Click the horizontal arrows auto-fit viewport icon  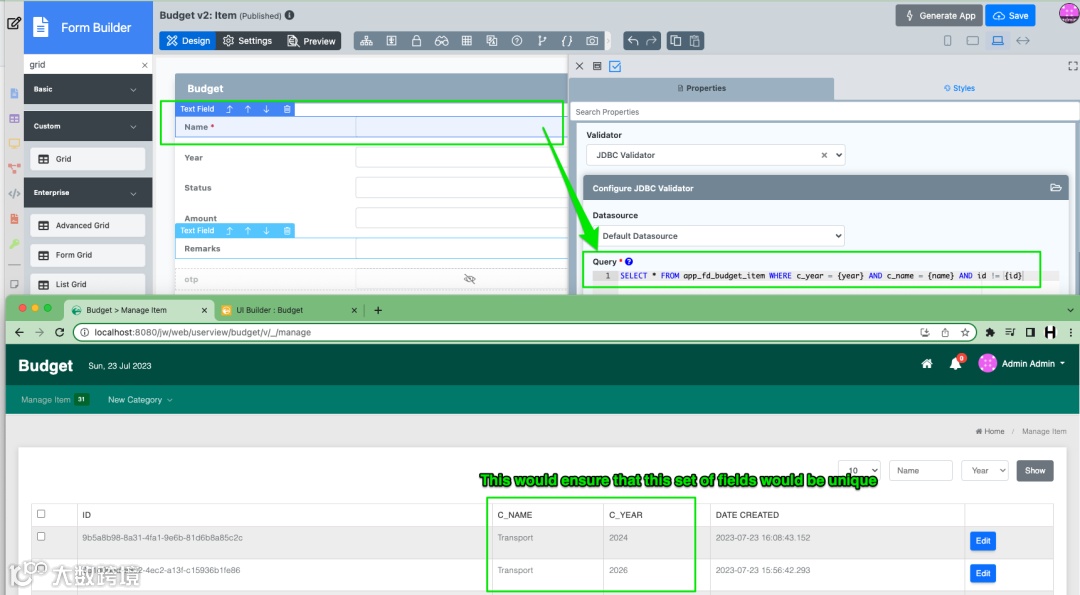(1023, 41)
